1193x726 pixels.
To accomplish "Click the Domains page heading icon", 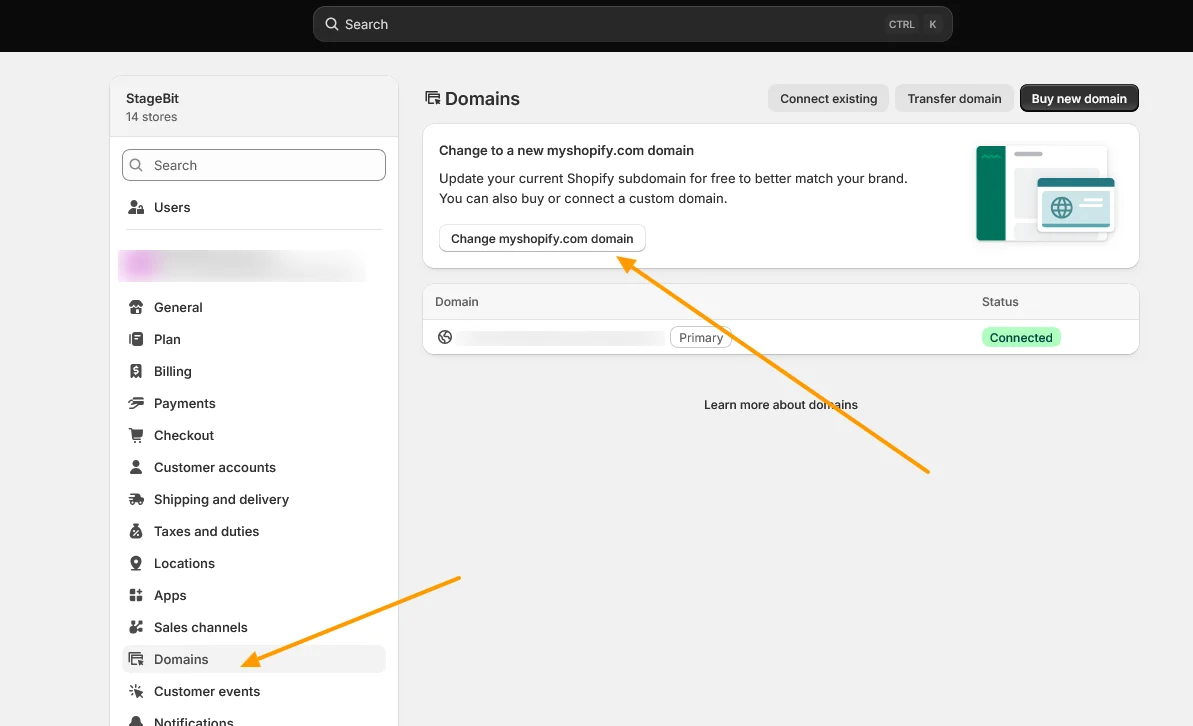I will tap(432, 98).
